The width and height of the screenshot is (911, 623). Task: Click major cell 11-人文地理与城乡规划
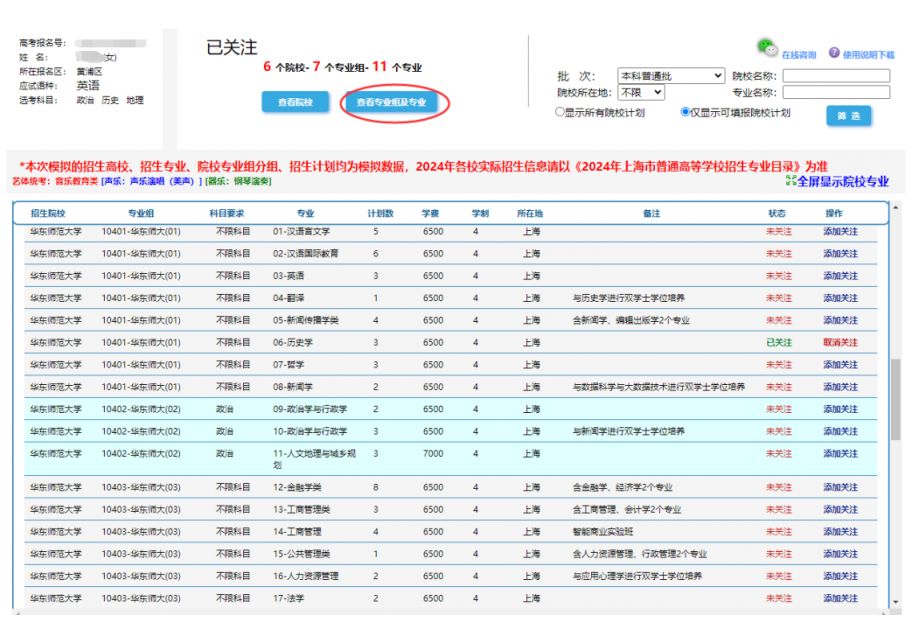coord(314,459)
